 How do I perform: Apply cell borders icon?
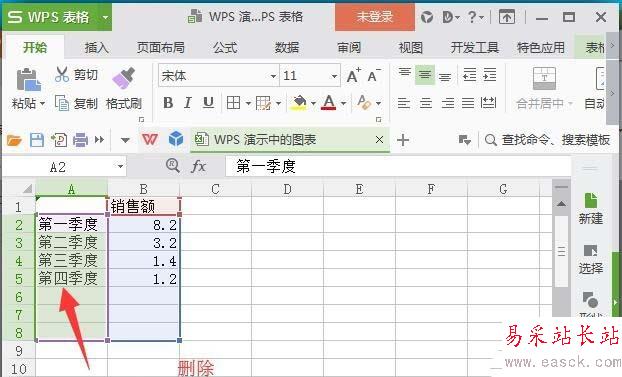point(233,103)
